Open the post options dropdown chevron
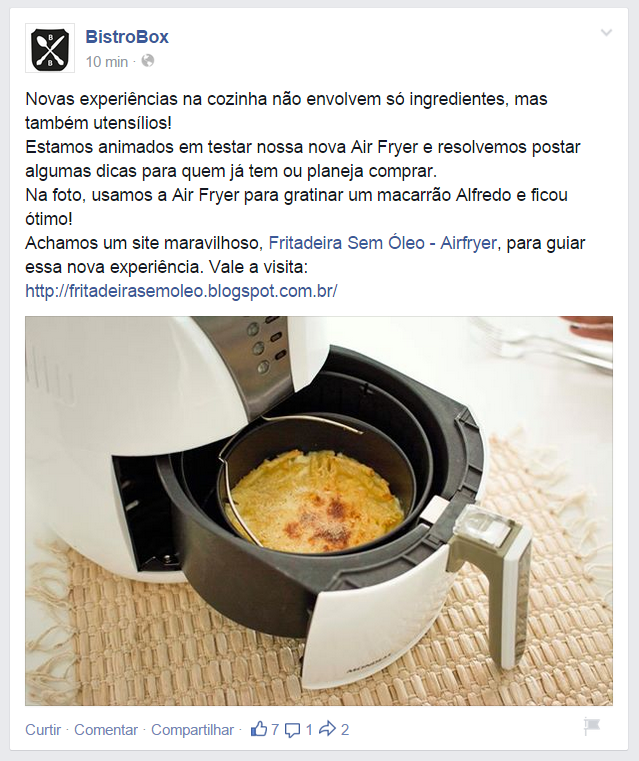Image resolution: width=639 pixels, height=761 pixels. click(x=606, y=33)
